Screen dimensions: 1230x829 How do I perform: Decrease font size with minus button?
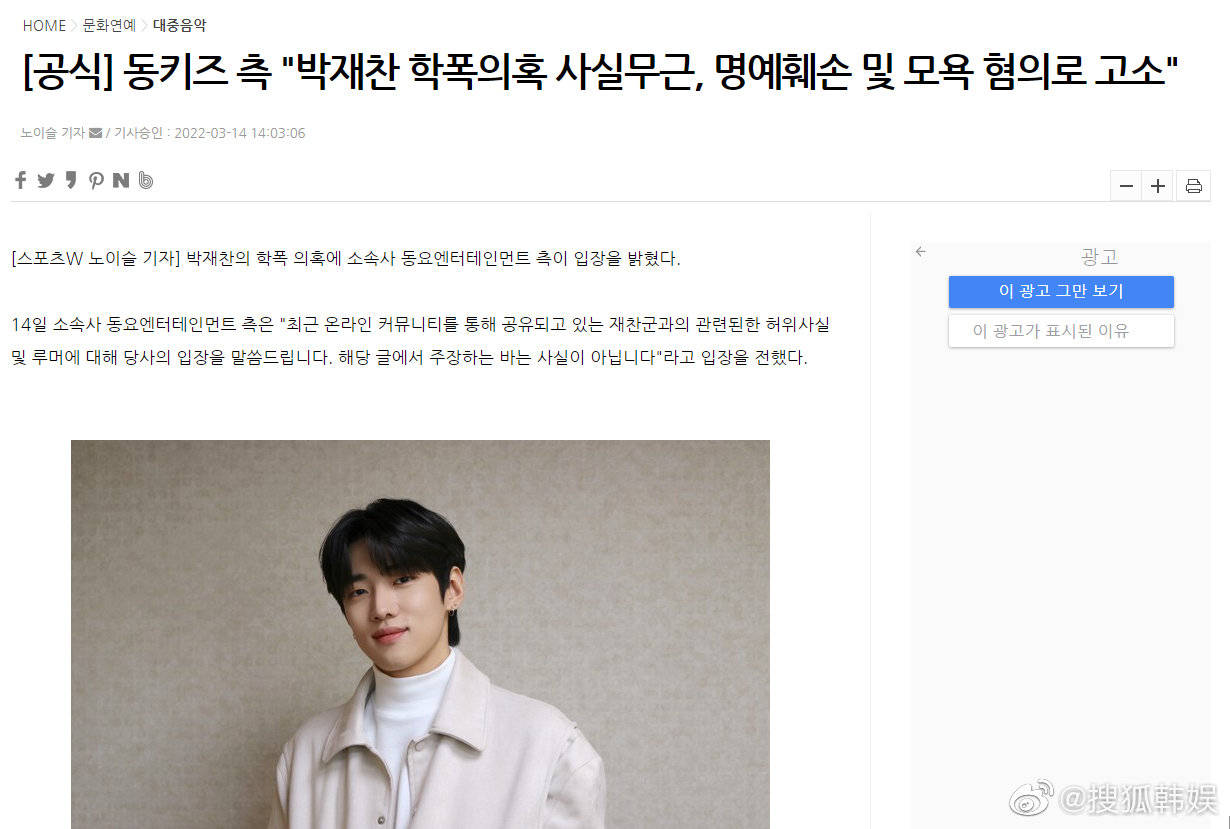pyautogui.click(x=1126, y=186)
